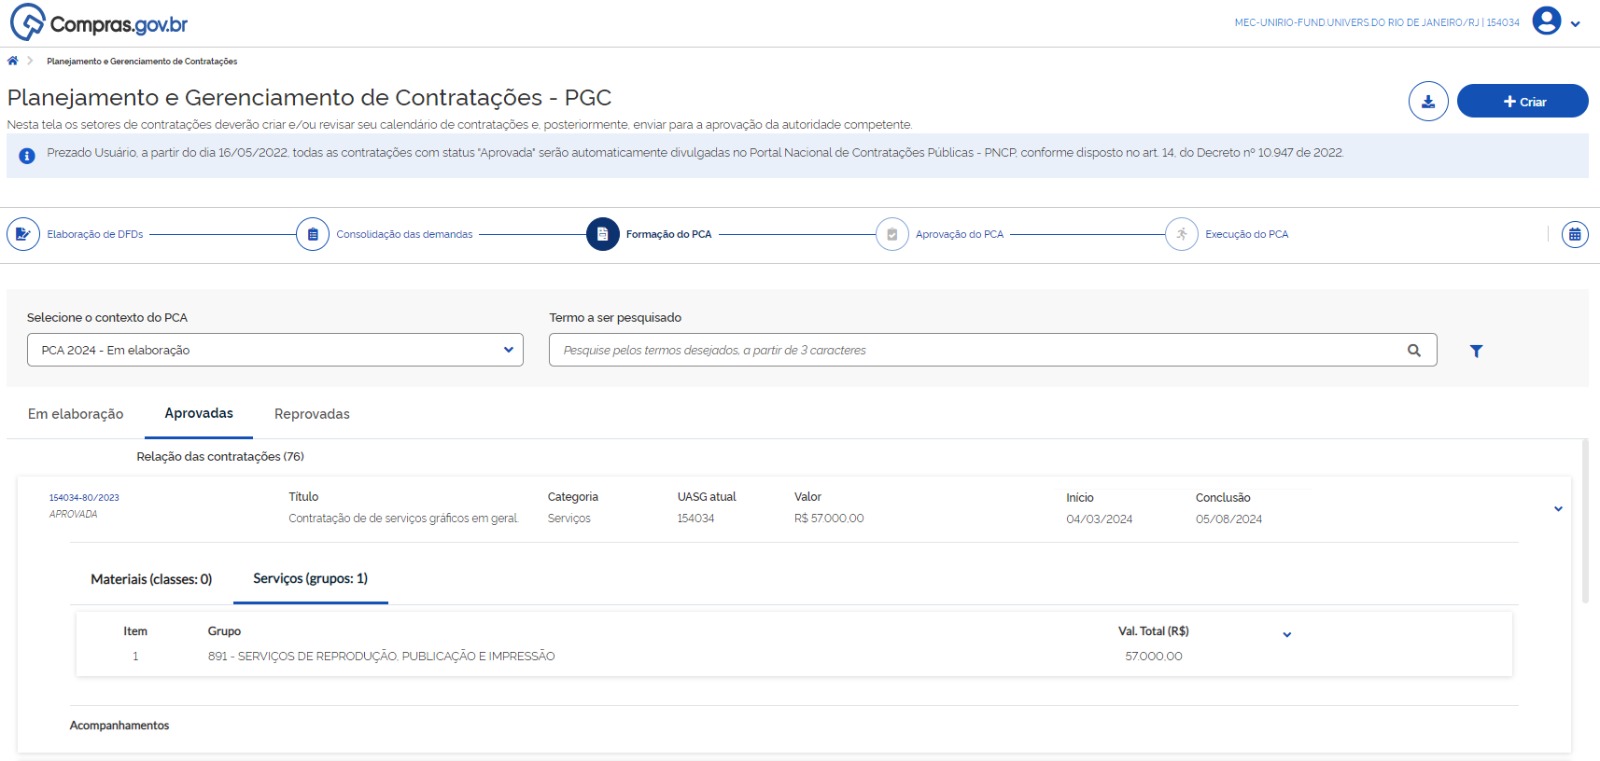The width and height of the screenshot is (1600, 761).
Task: Click the Execução do PCA step icon
Action: pyautogui.click(x=1181, y=234)
